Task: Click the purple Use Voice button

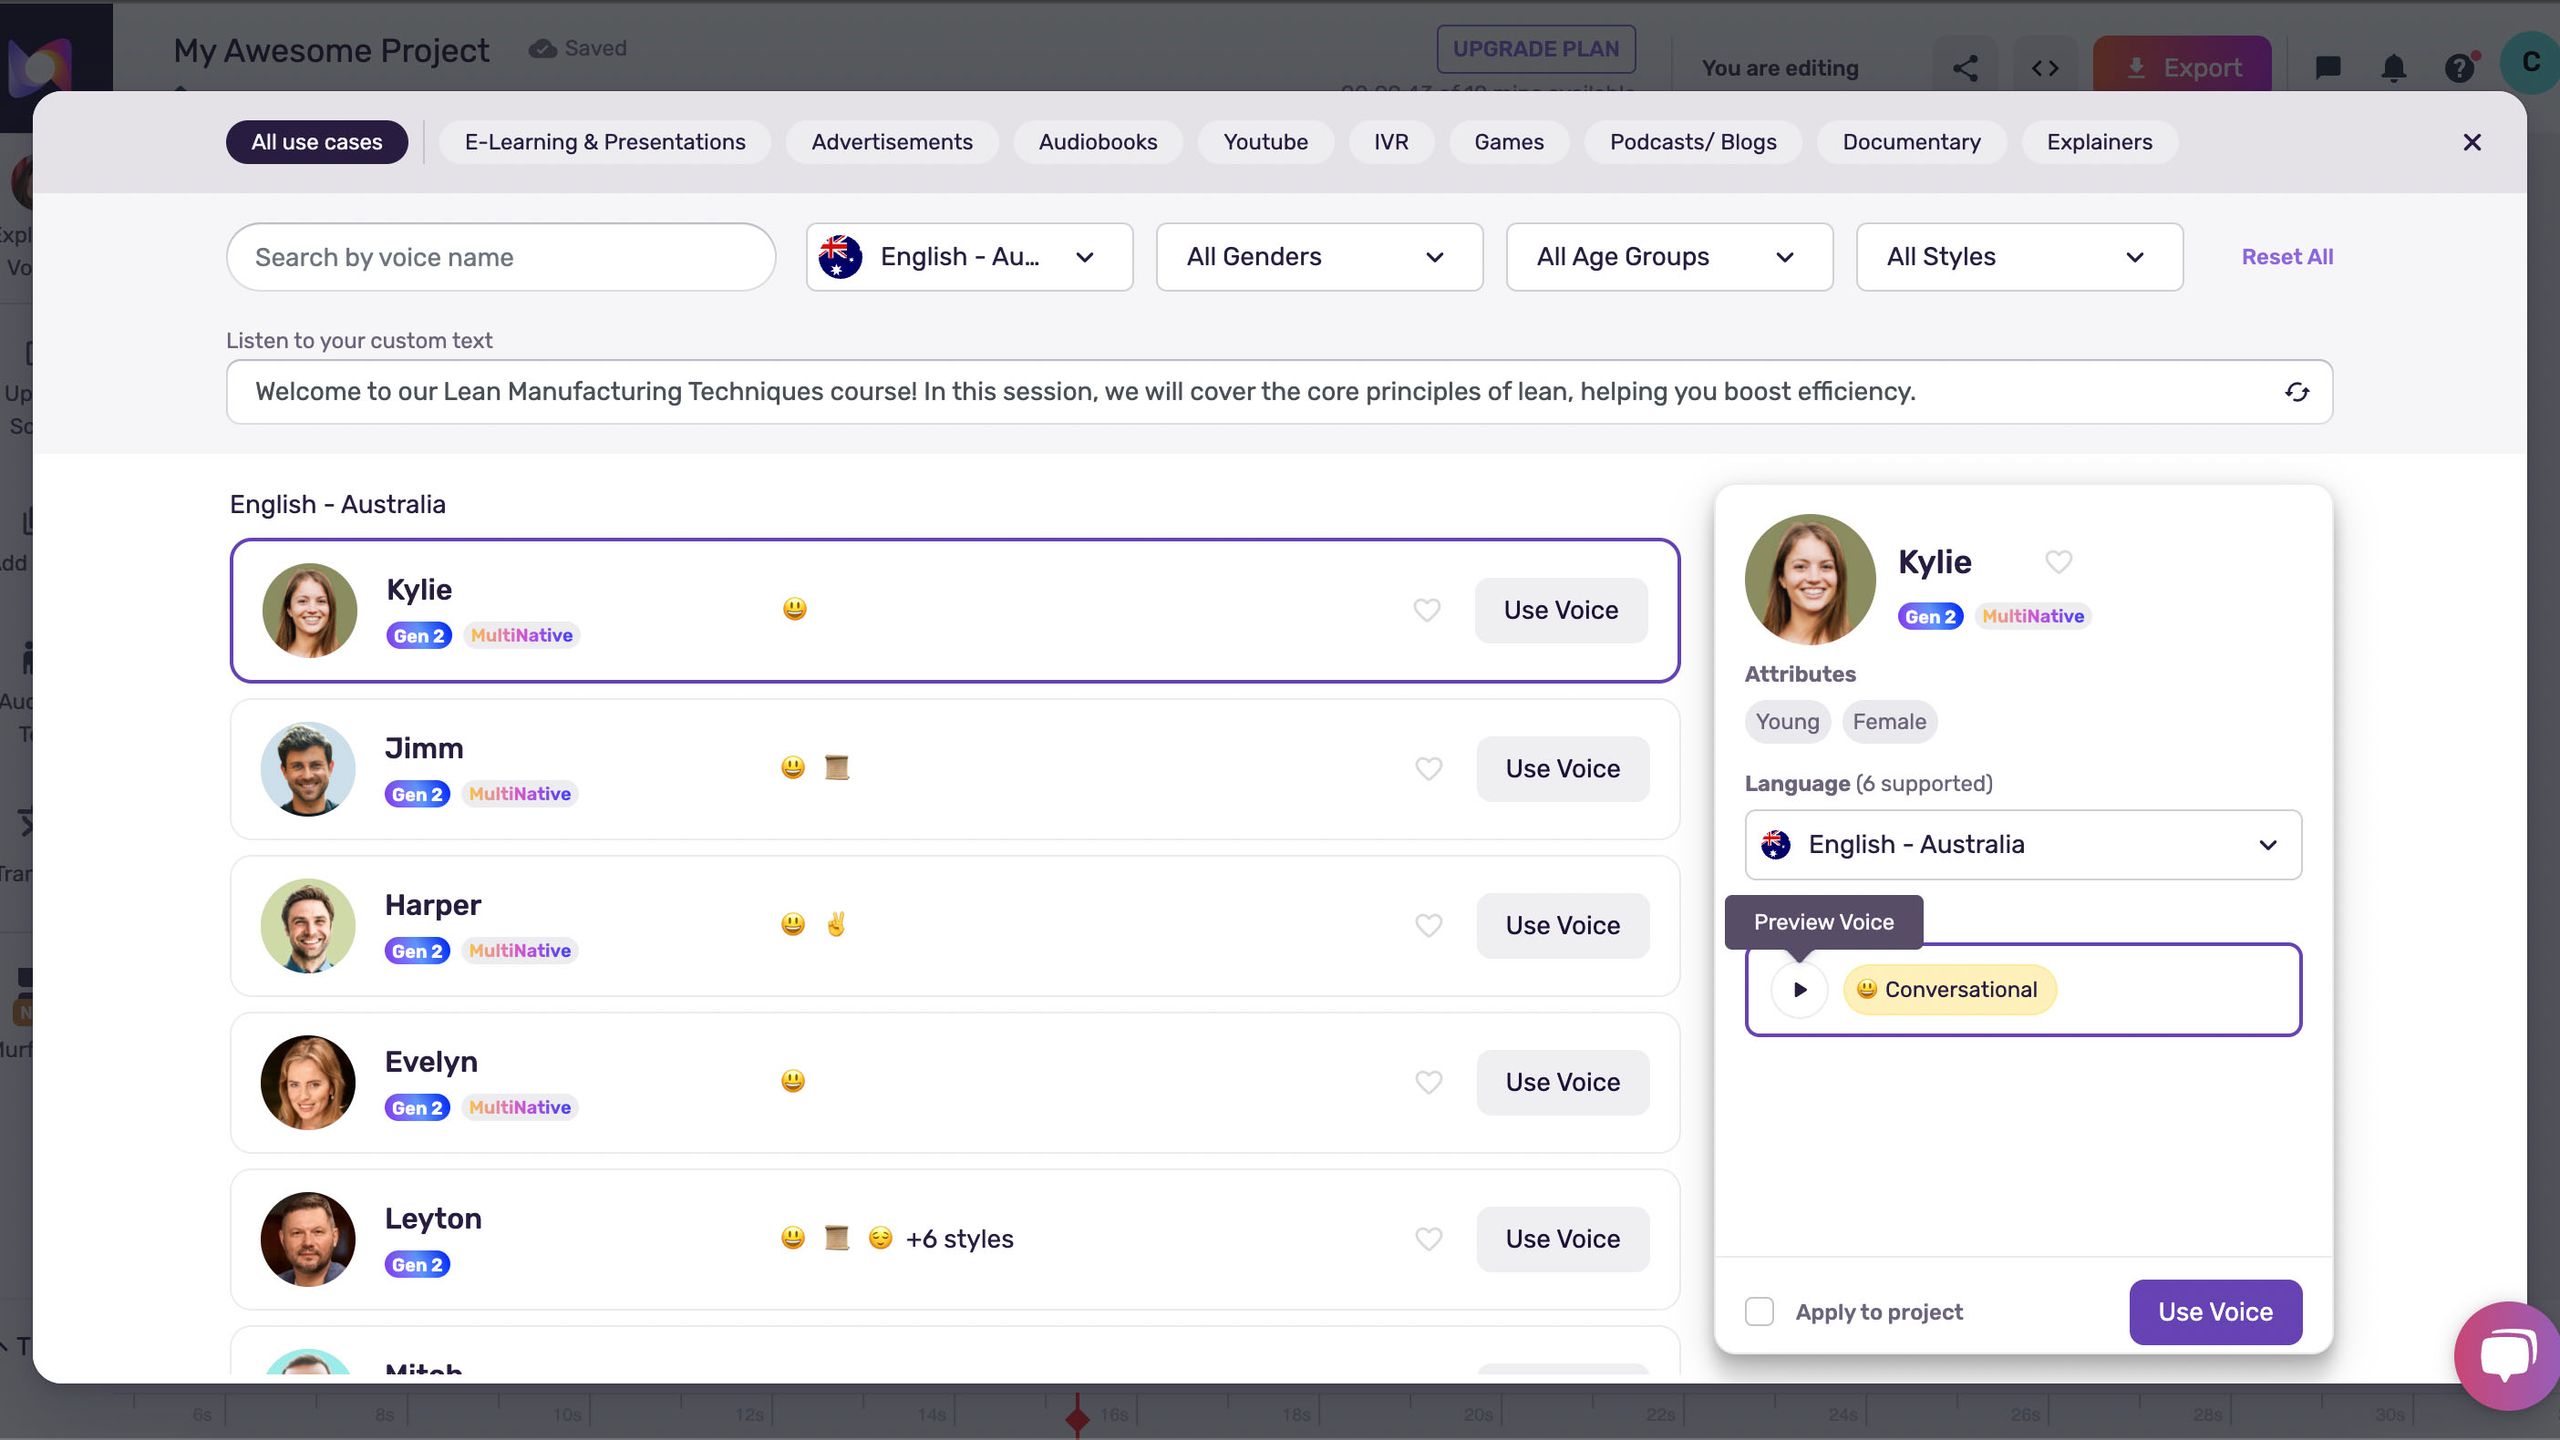Action: [x=2216, y=1312]
